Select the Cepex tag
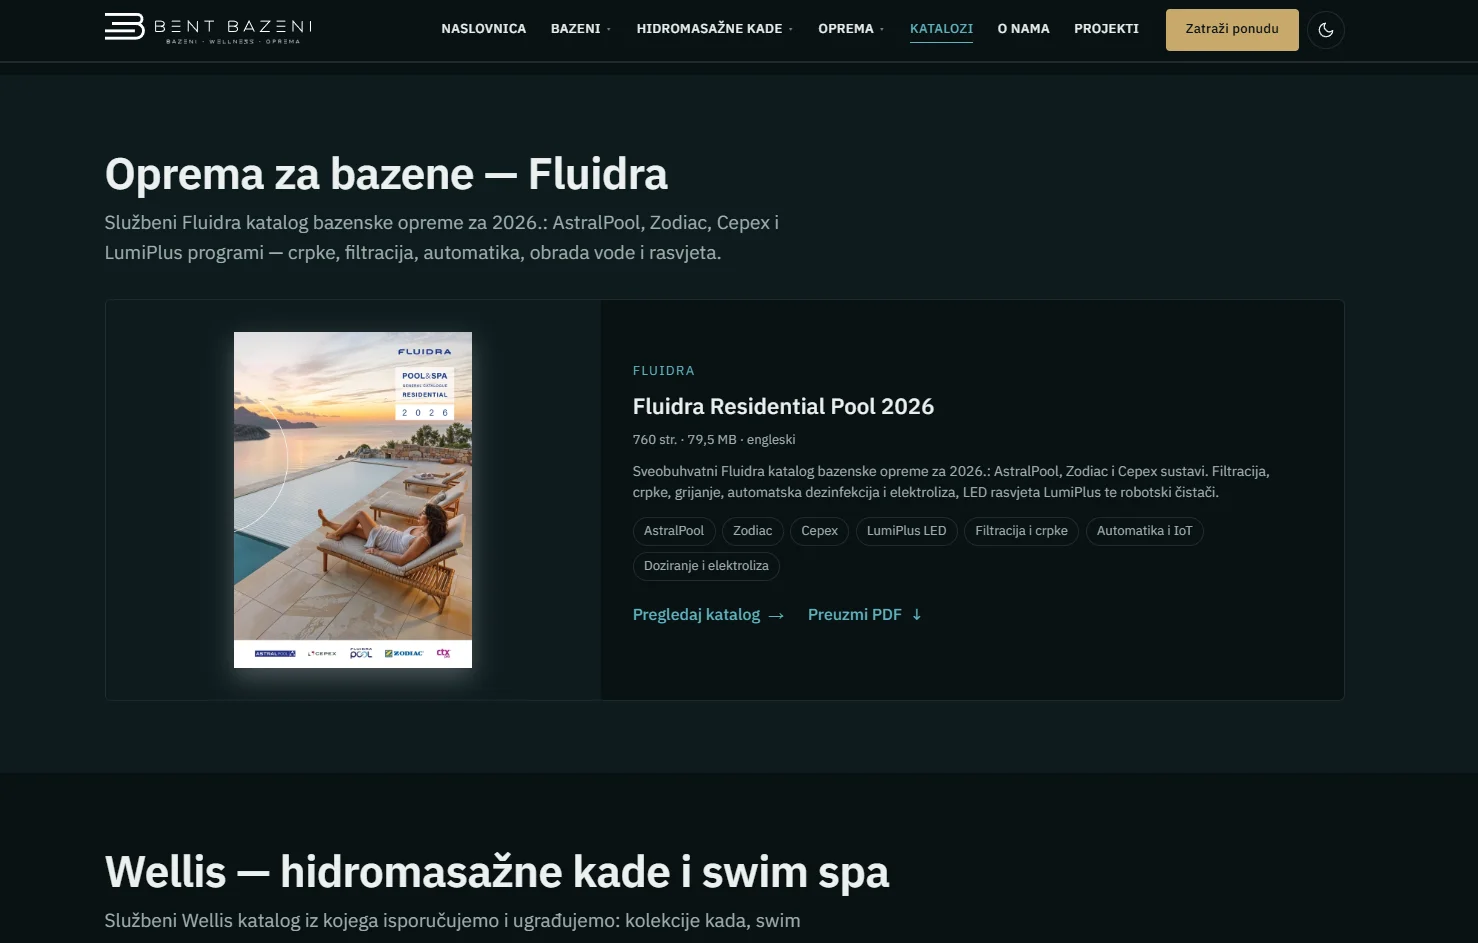Image resolution: width=1478 pixels, height=943 pixels. point(819,531)
